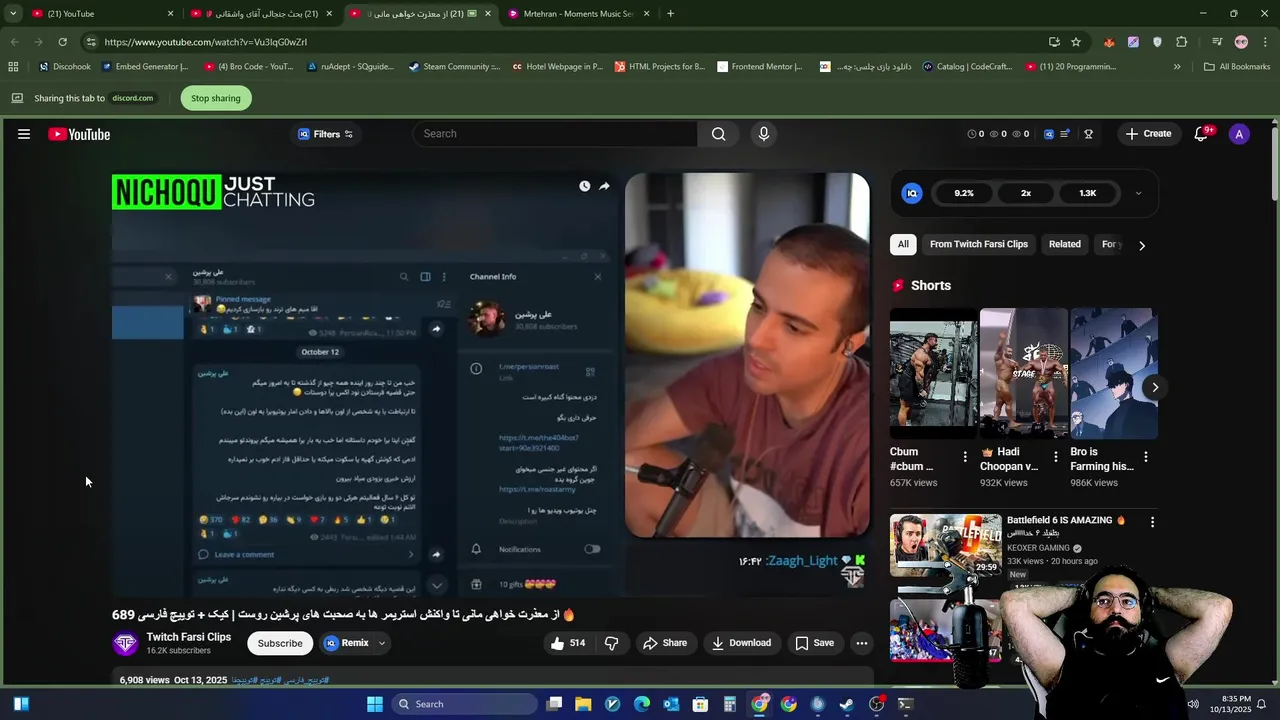
Task: Select the From Twitch Farsi Clips chip
Action: coord(978,244)
